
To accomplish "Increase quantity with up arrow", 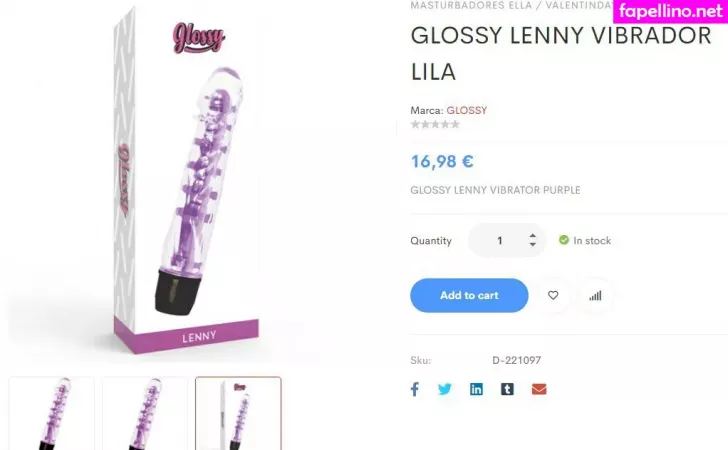I will coord(533,236).
